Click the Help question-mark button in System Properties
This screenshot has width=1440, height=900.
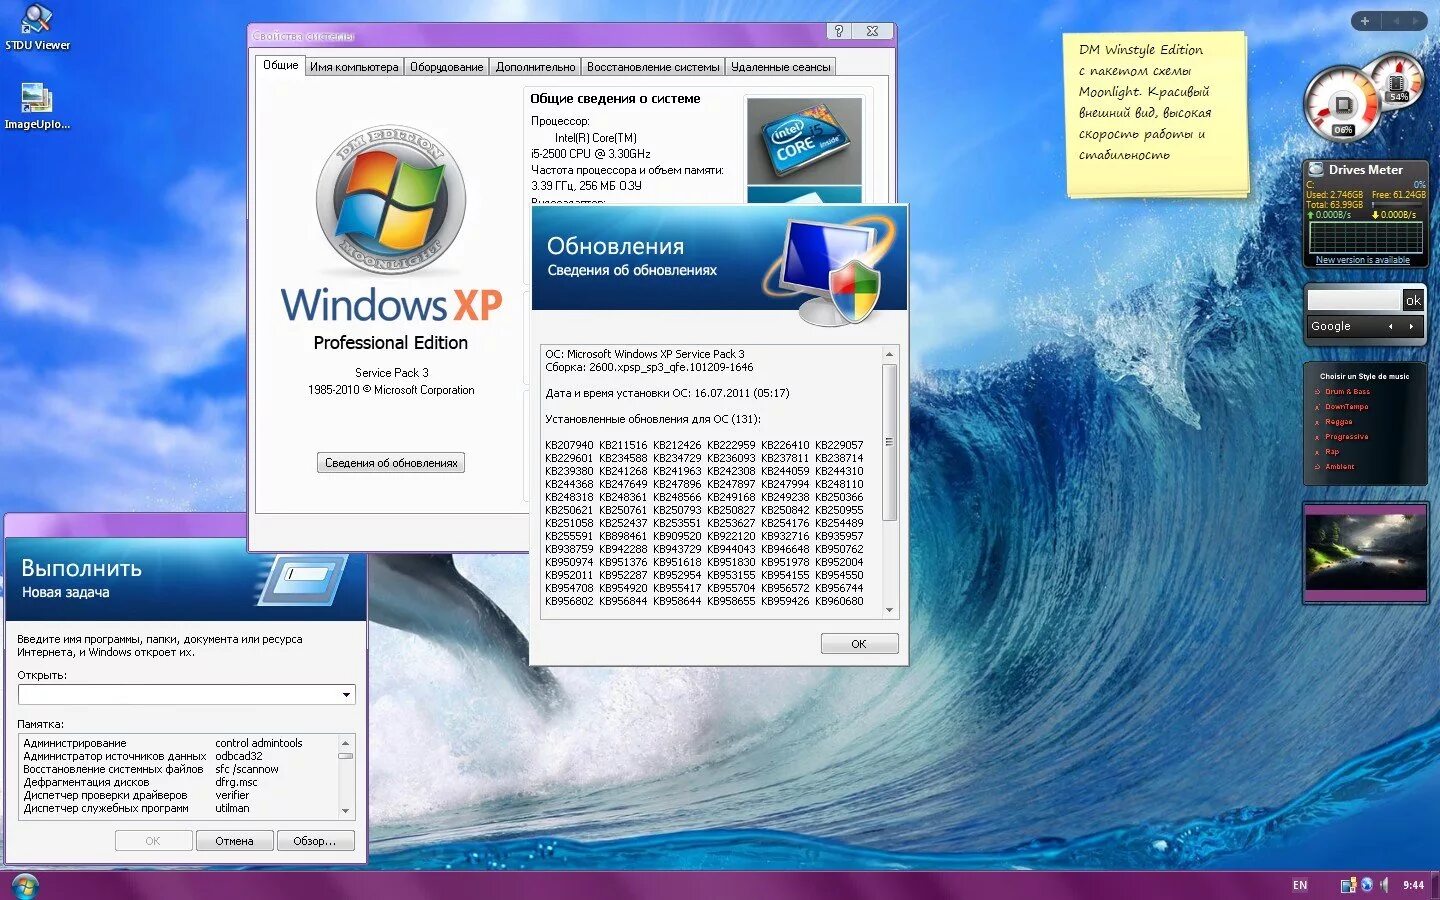click(840, 31)
